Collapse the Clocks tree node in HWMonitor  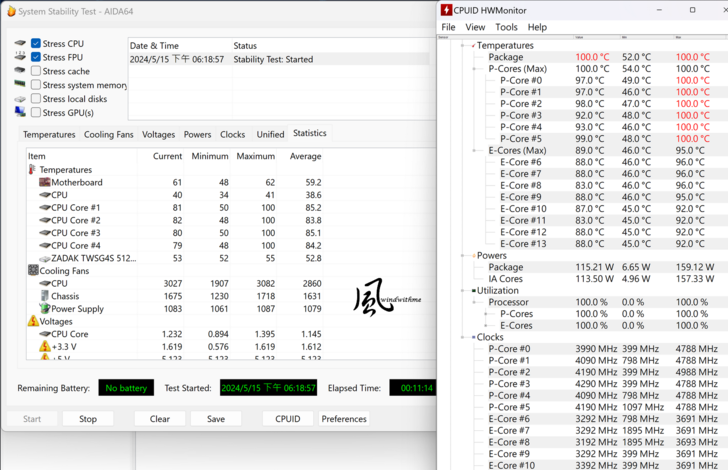pyautogui.click(x=462, y=337)
